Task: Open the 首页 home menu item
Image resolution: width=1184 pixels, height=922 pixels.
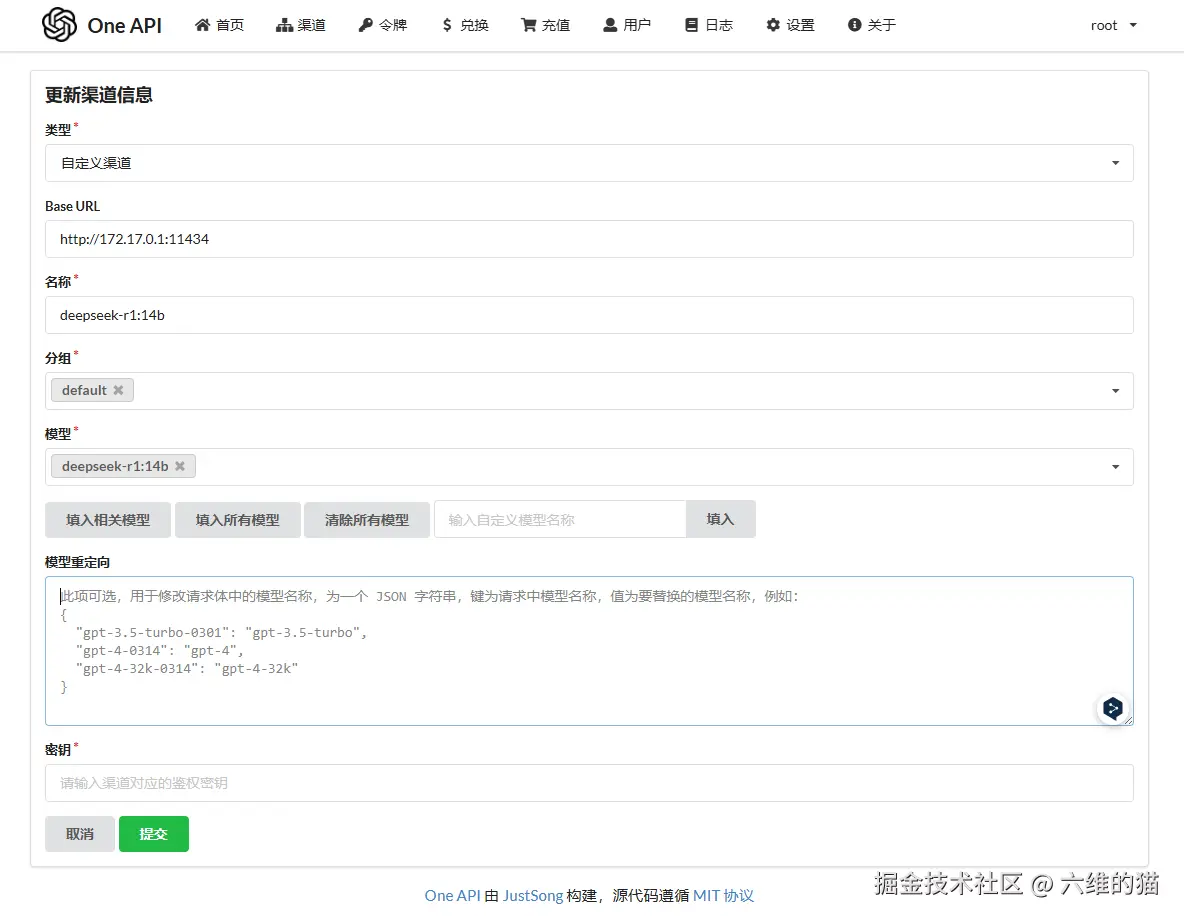Action: 219,25
